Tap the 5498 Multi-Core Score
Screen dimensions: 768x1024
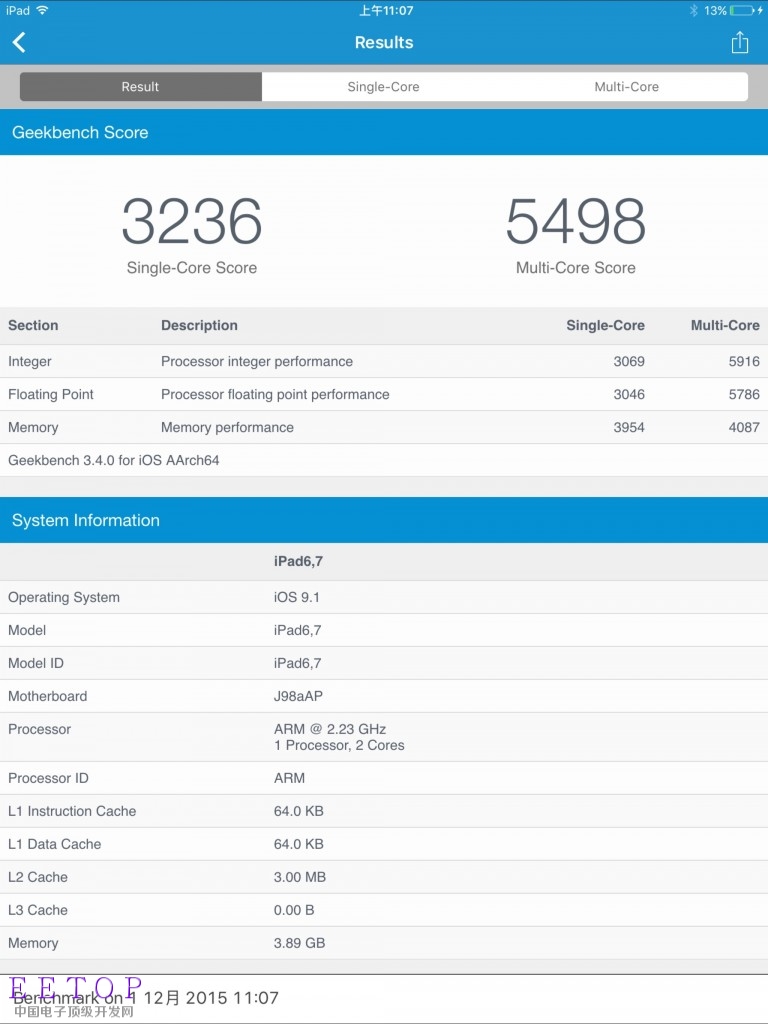(575, 222)
